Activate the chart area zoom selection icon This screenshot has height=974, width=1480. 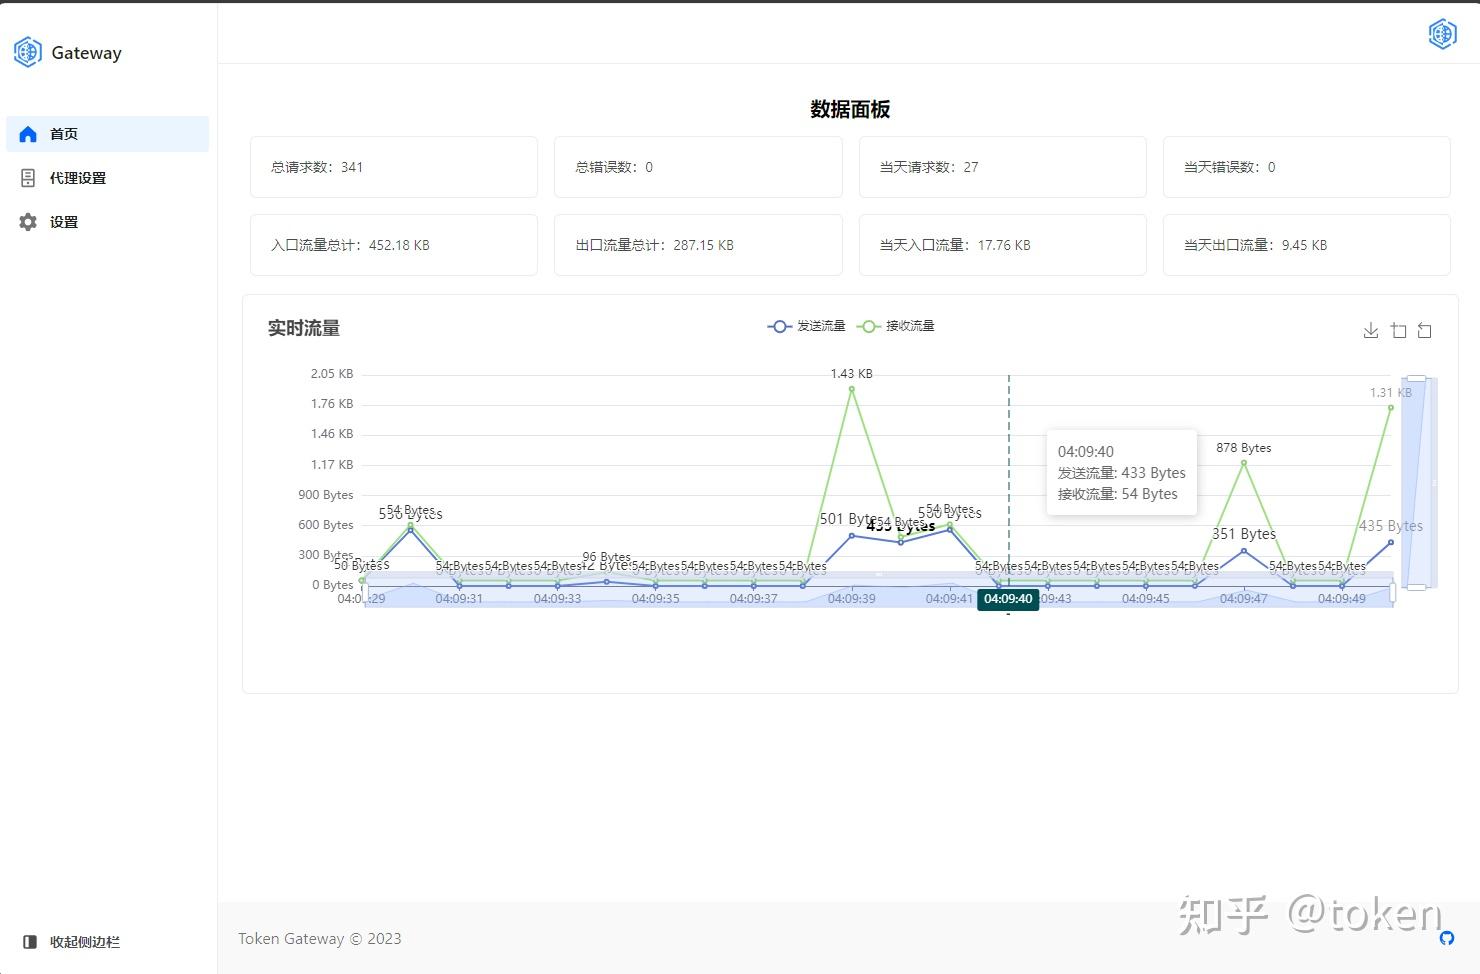pyautogui.click(x=1398, y=329)
